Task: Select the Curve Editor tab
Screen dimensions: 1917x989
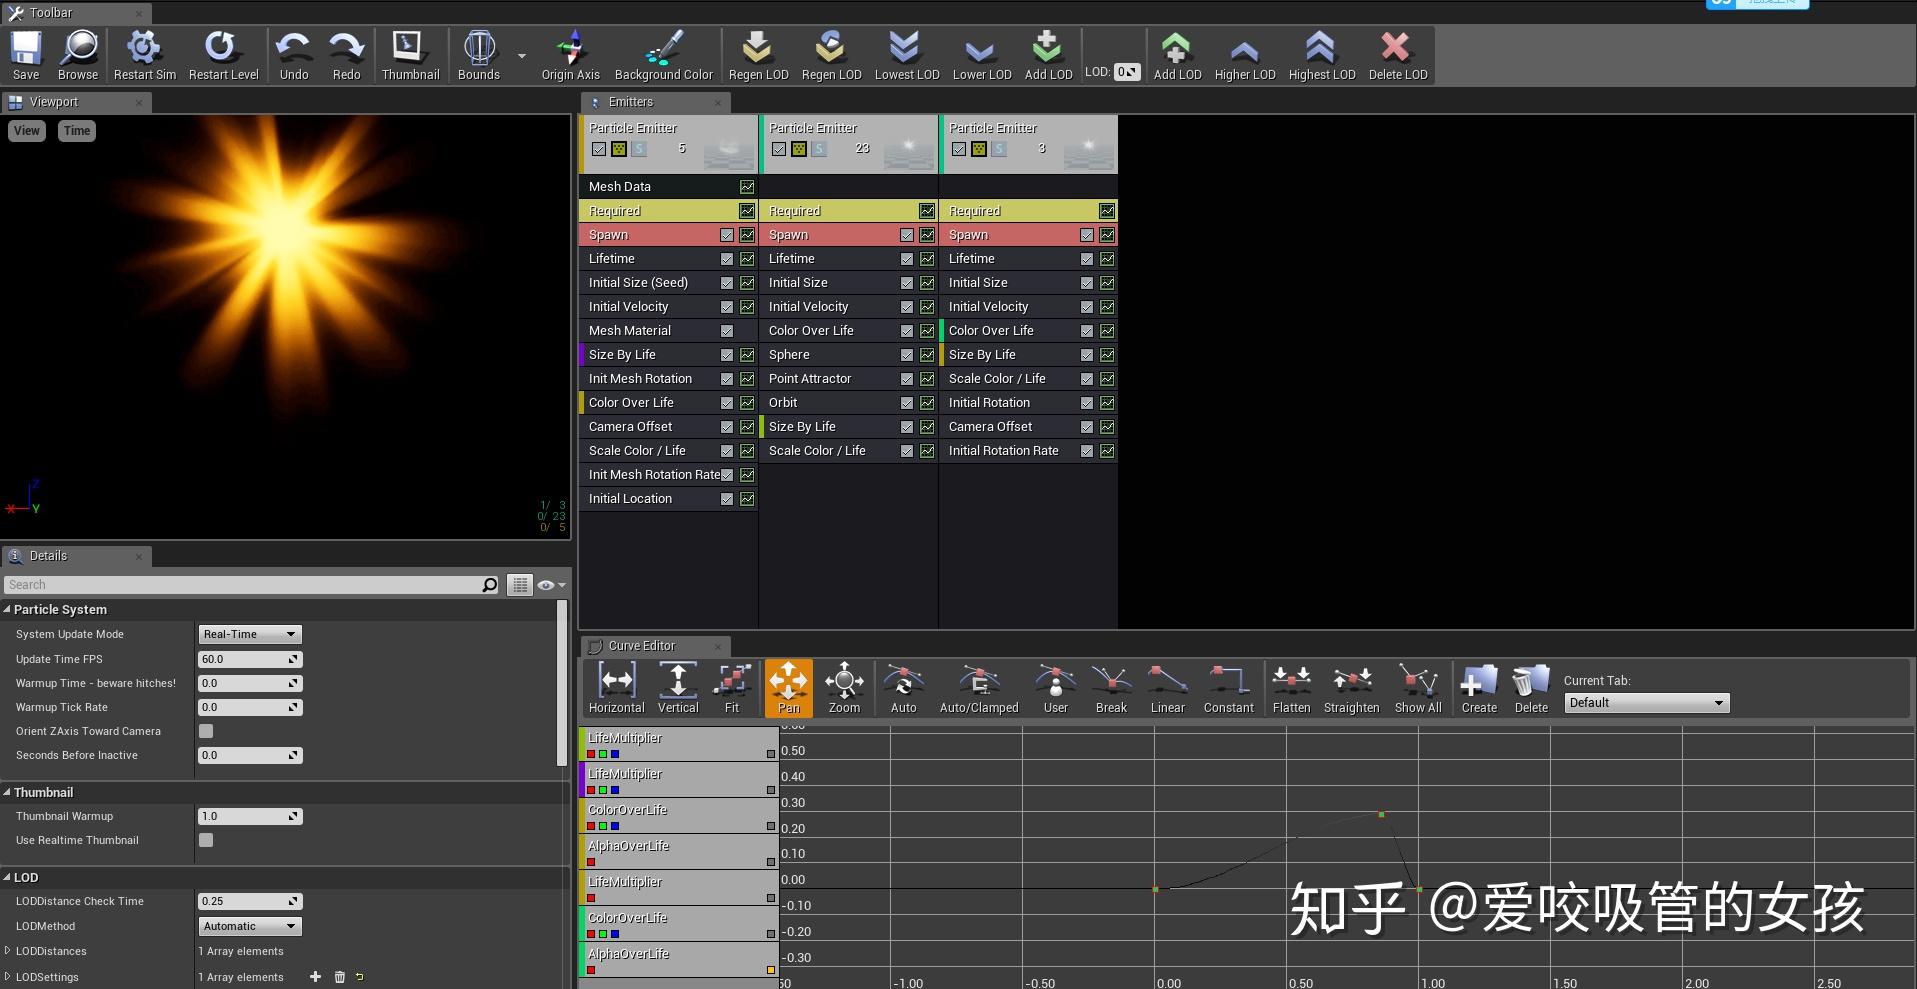Action: pyautogui.click(x=641, y=646)
